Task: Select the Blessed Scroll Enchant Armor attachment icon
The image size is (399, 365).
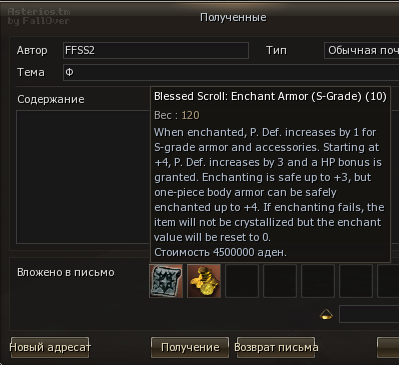Action: pyautogui.click(x=166, y=281)
